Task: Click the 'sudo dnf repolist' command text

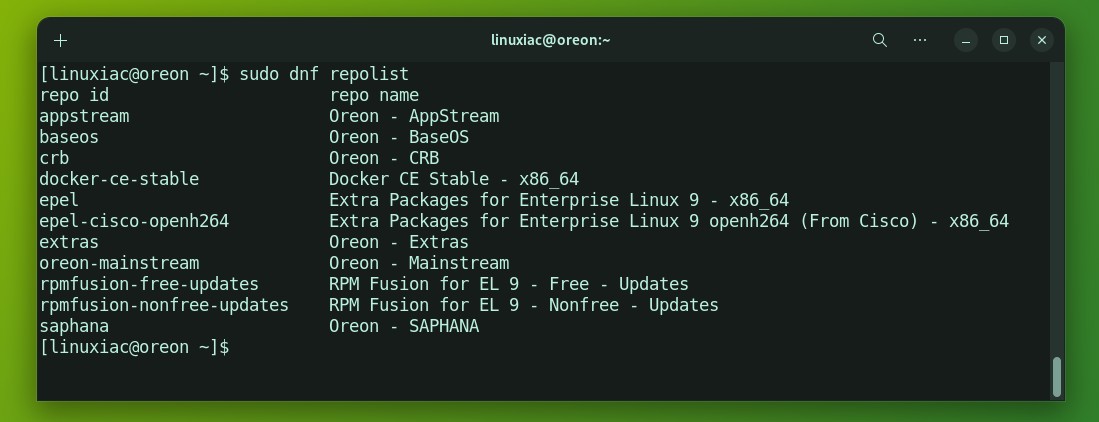Action: click(x=324, y=74)
